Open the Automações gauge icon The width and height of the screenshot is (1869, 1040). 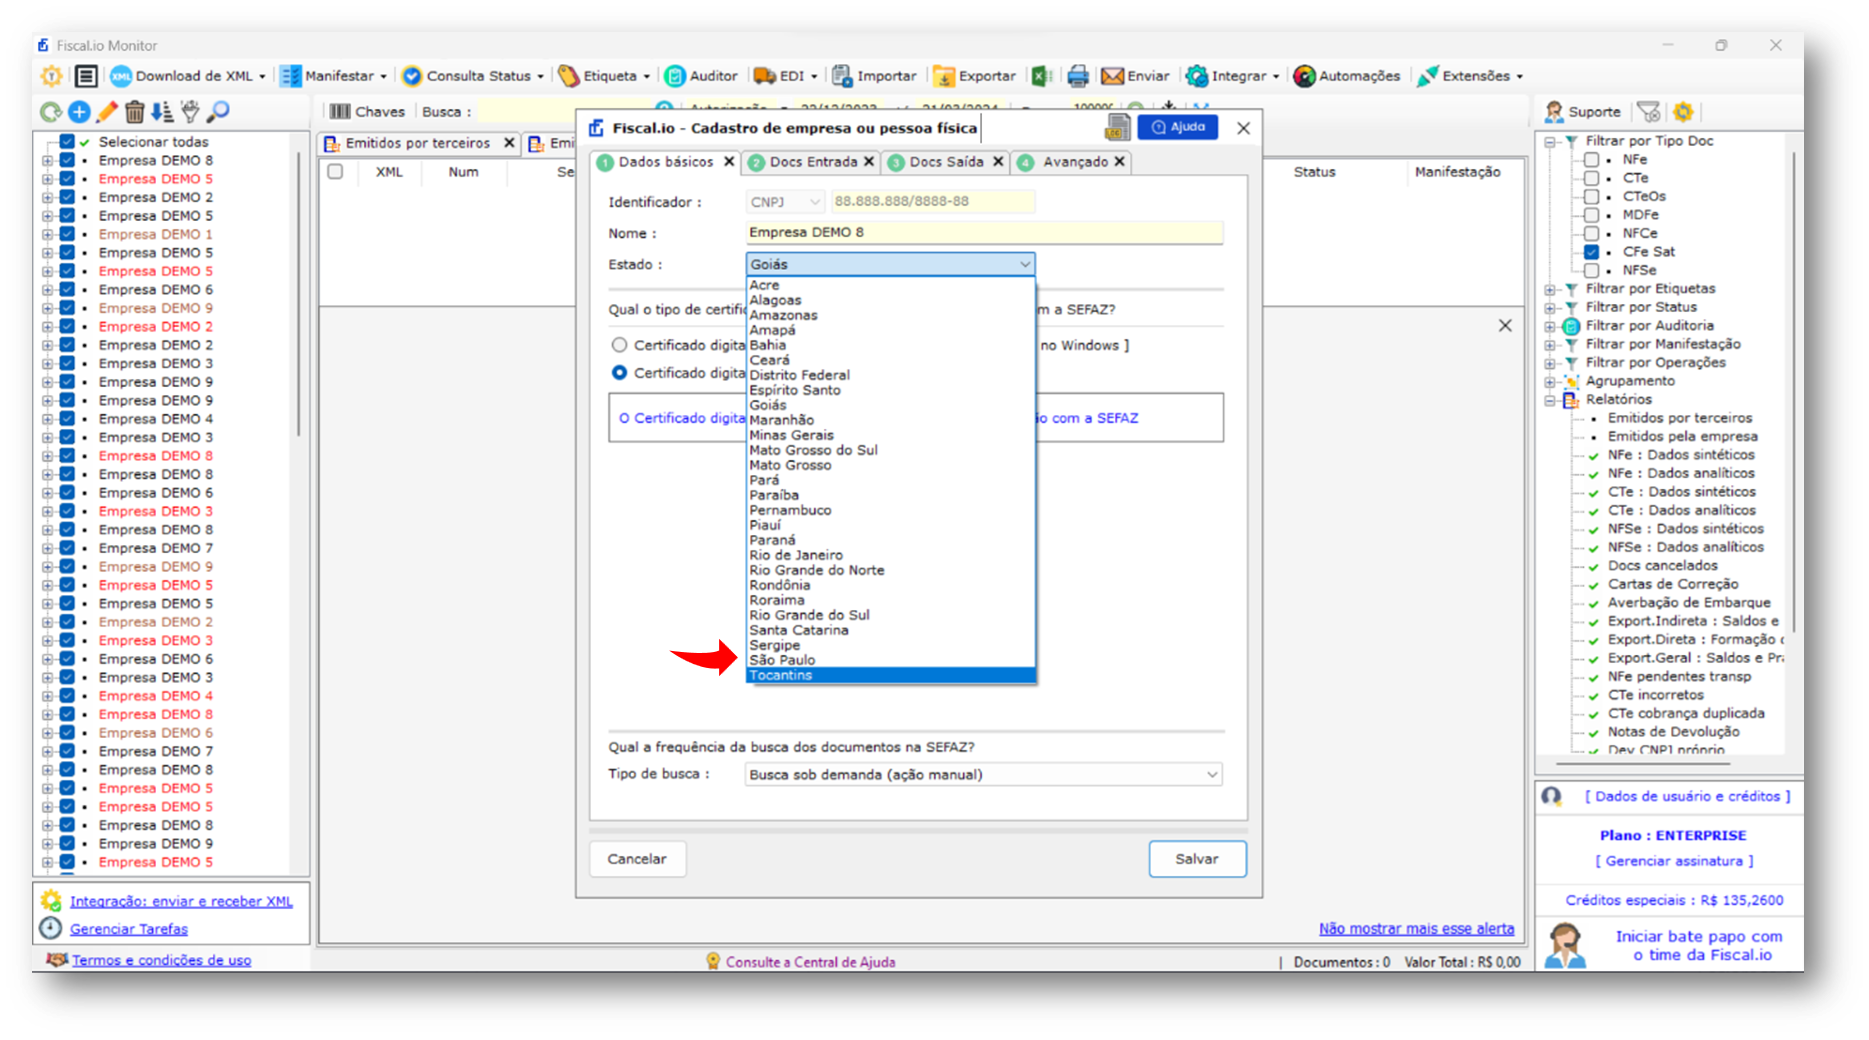(1304, 76)
